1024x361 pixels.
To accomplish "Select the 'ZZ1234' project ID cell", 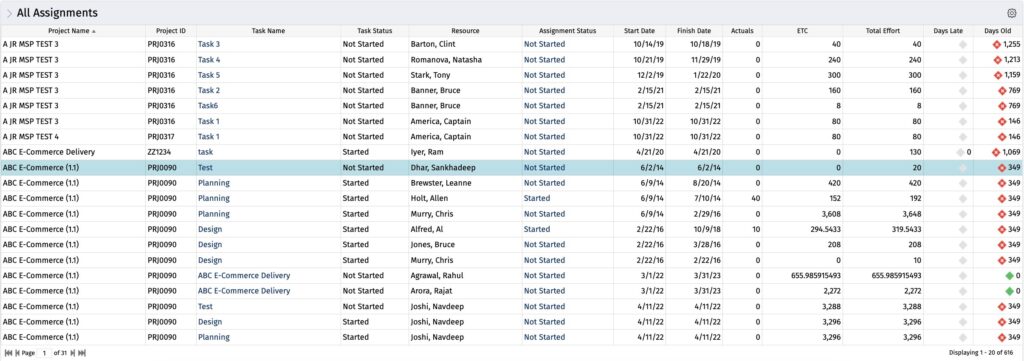I will point(171,152).
